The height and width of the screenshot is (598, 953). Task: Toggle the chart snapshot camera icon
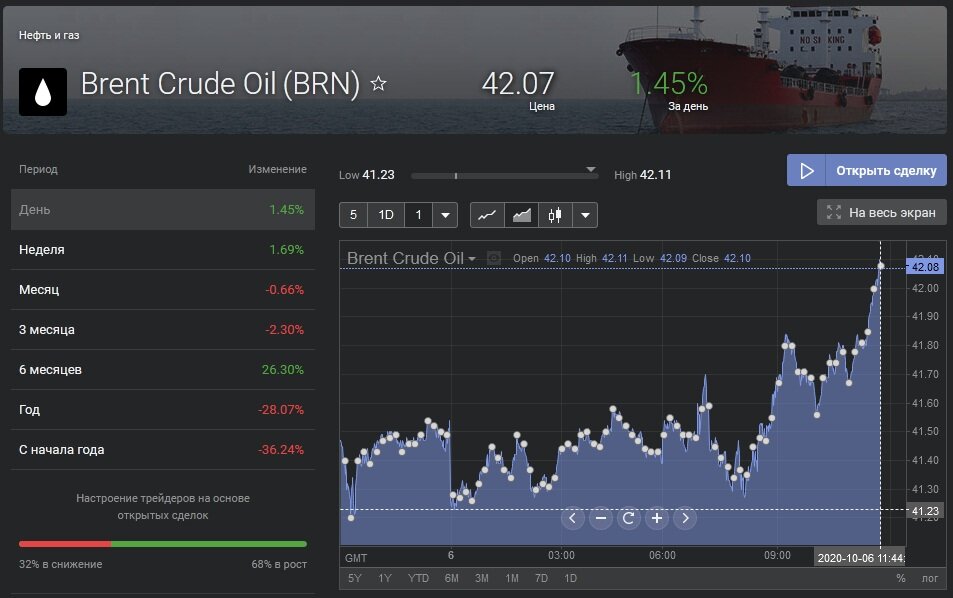tap(493, 258)
